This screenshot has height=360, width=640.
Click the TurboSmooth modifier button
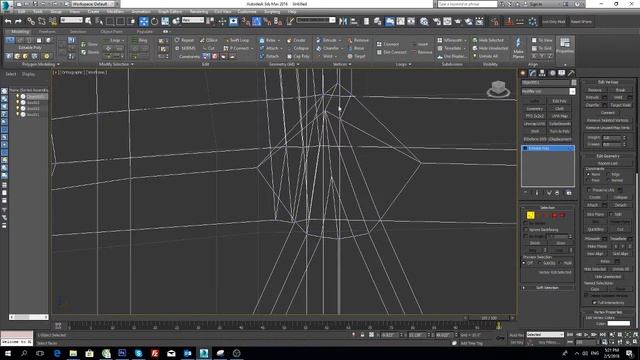[x=559, y=124]
